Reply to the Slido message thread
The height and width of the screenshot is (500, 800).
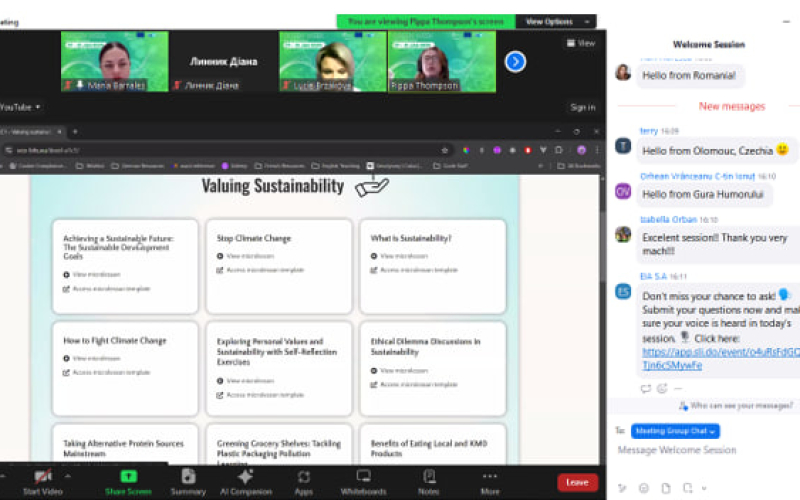pyautogui.click(x=646, y=388)
